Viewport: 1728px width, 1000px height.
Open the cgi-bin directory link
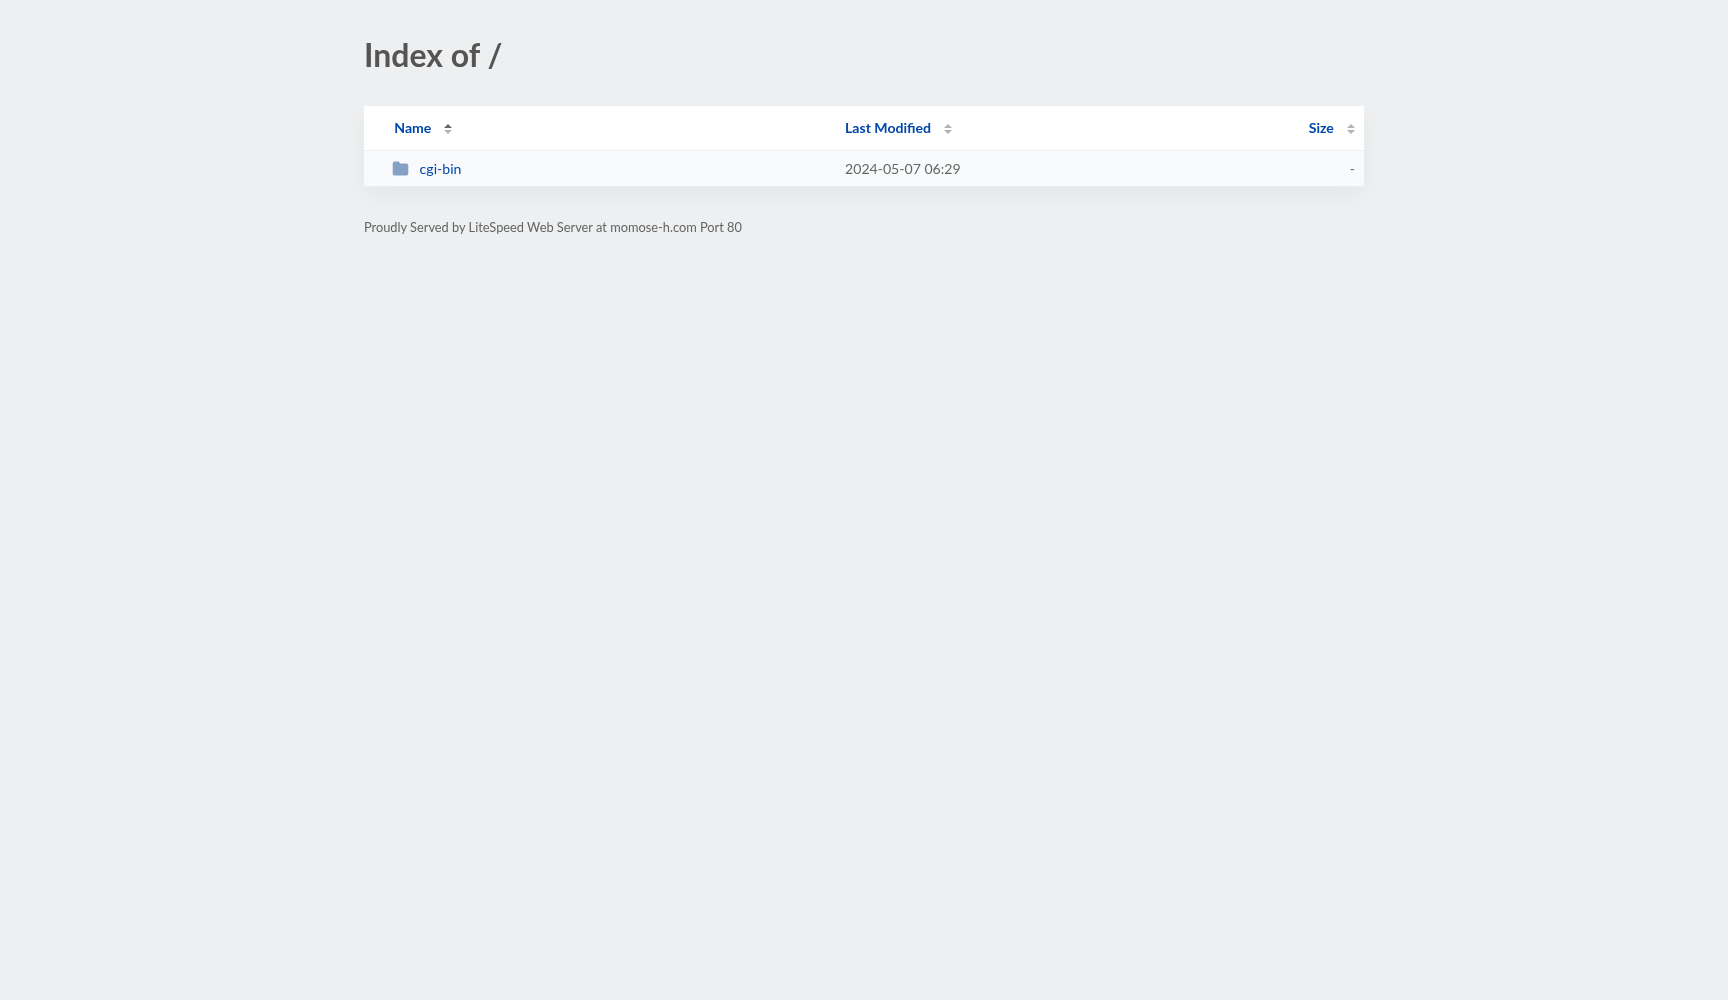pos(440,169)
